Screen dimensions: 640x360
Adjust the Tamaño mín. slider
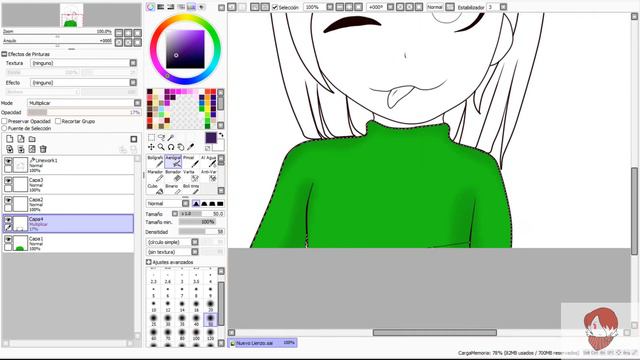197,222
